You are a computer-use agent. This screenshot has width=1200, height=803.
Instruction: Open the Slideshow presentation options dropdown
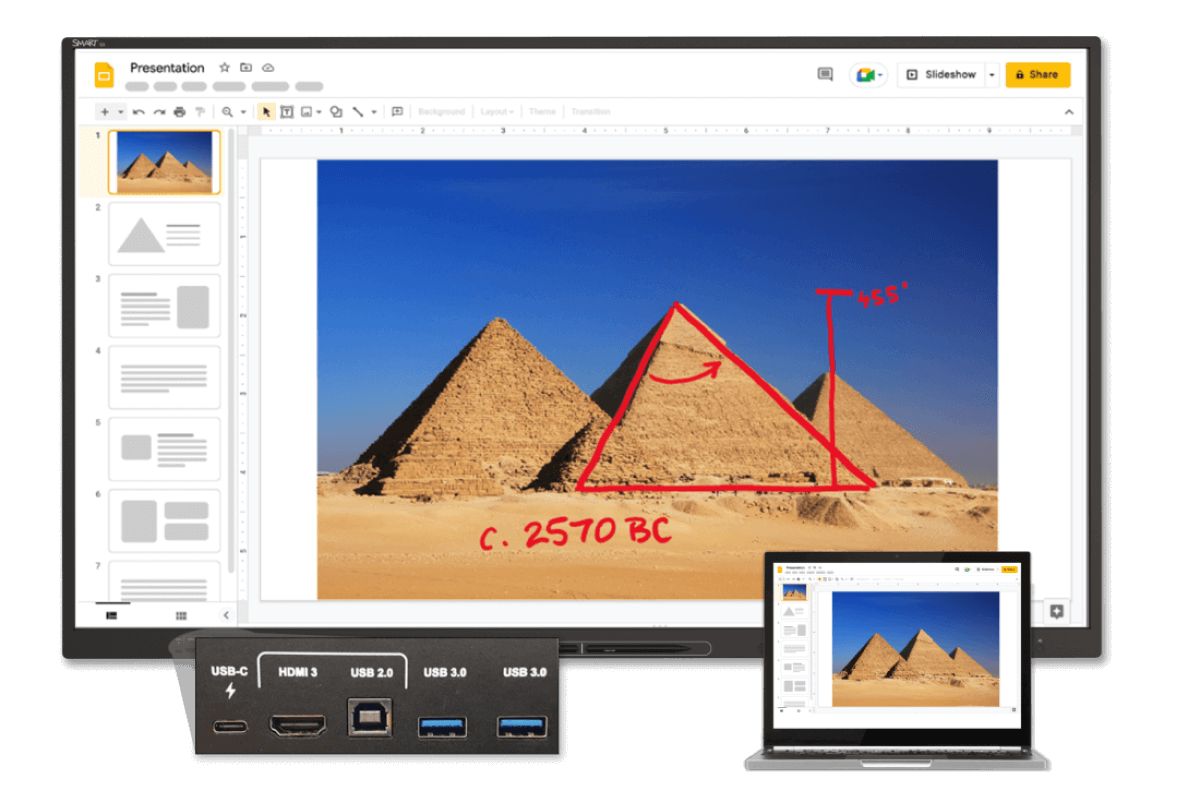991,74
